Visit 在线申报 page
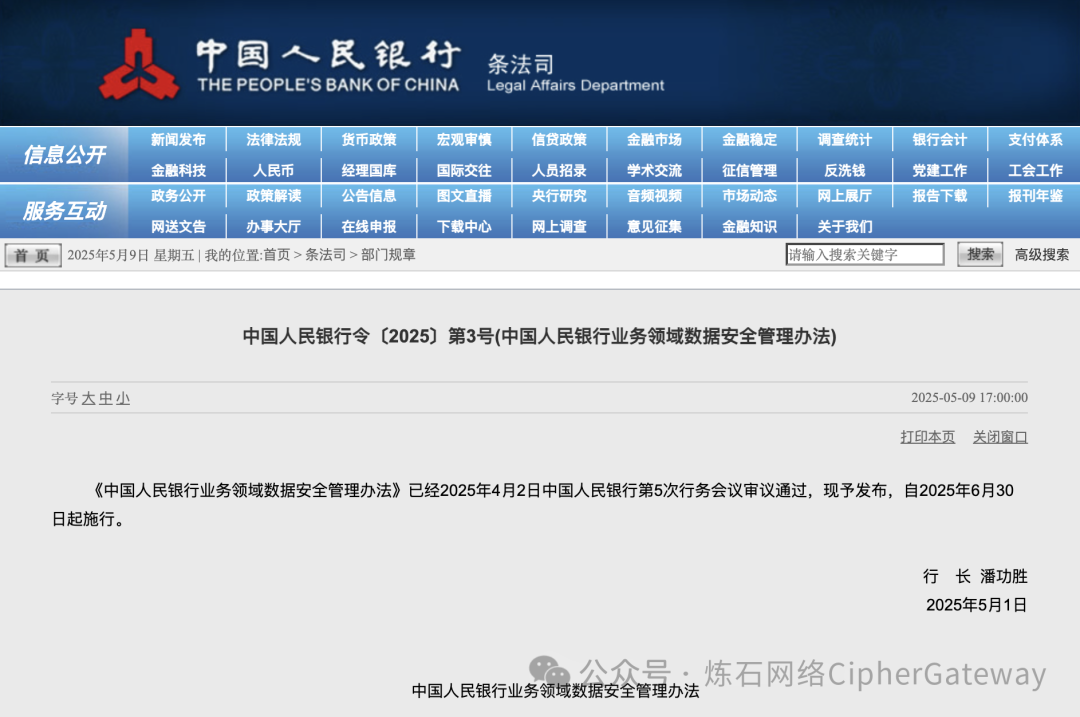This screenshot has height=717, width=1080. 368,227
